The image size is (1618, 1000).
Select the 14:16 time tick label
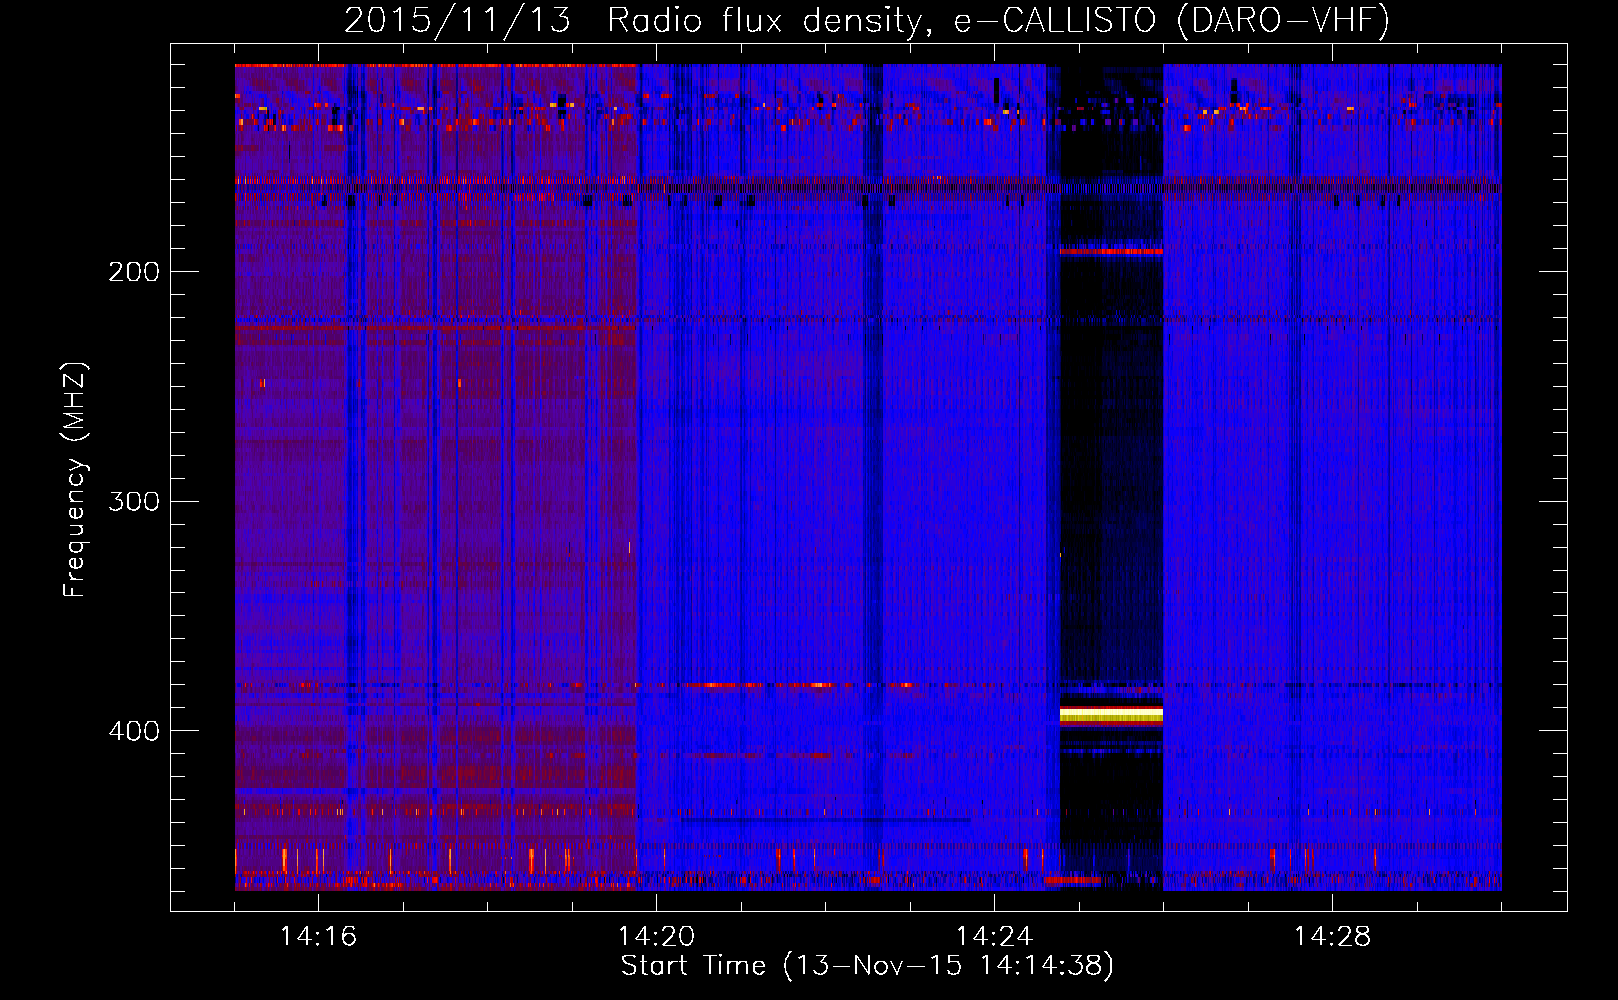click(x=318, y=936)
